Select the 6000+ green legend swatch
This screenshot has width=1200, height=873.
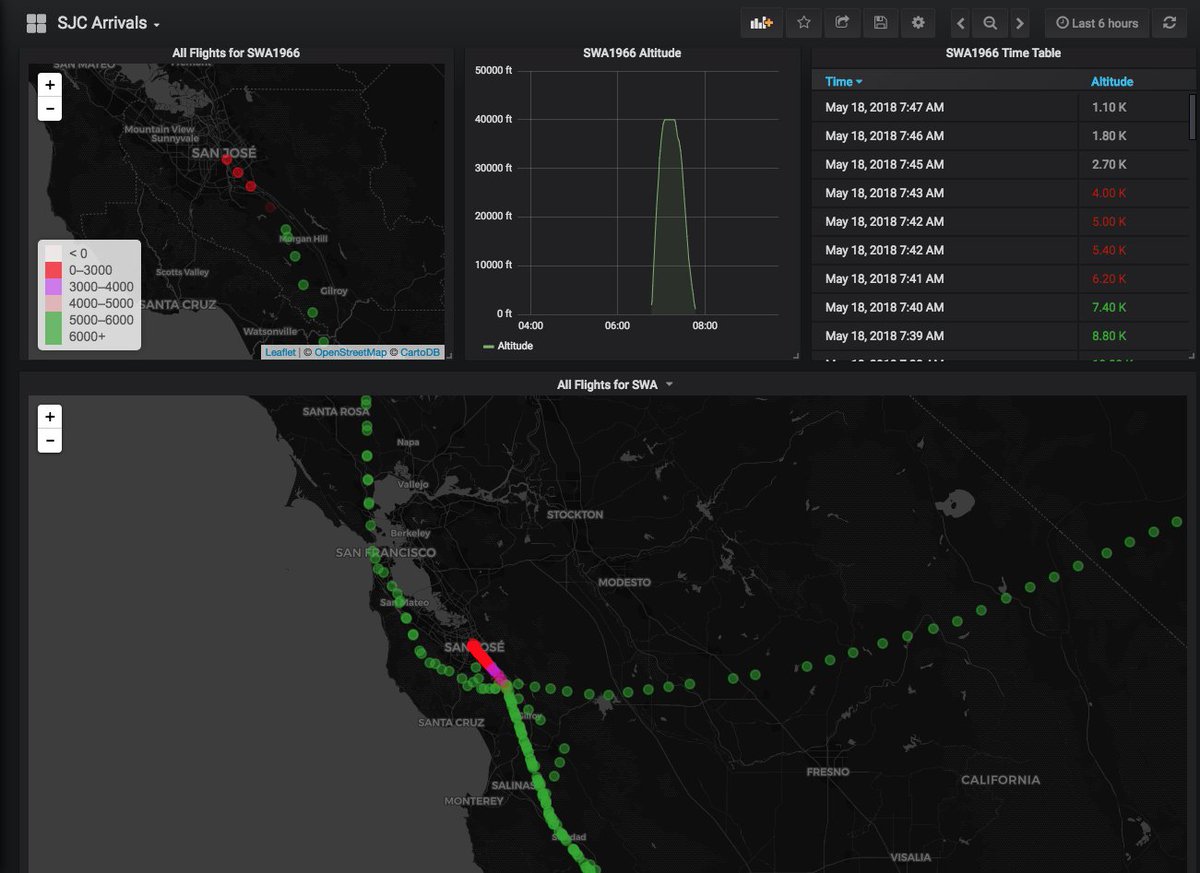(54, 337)
